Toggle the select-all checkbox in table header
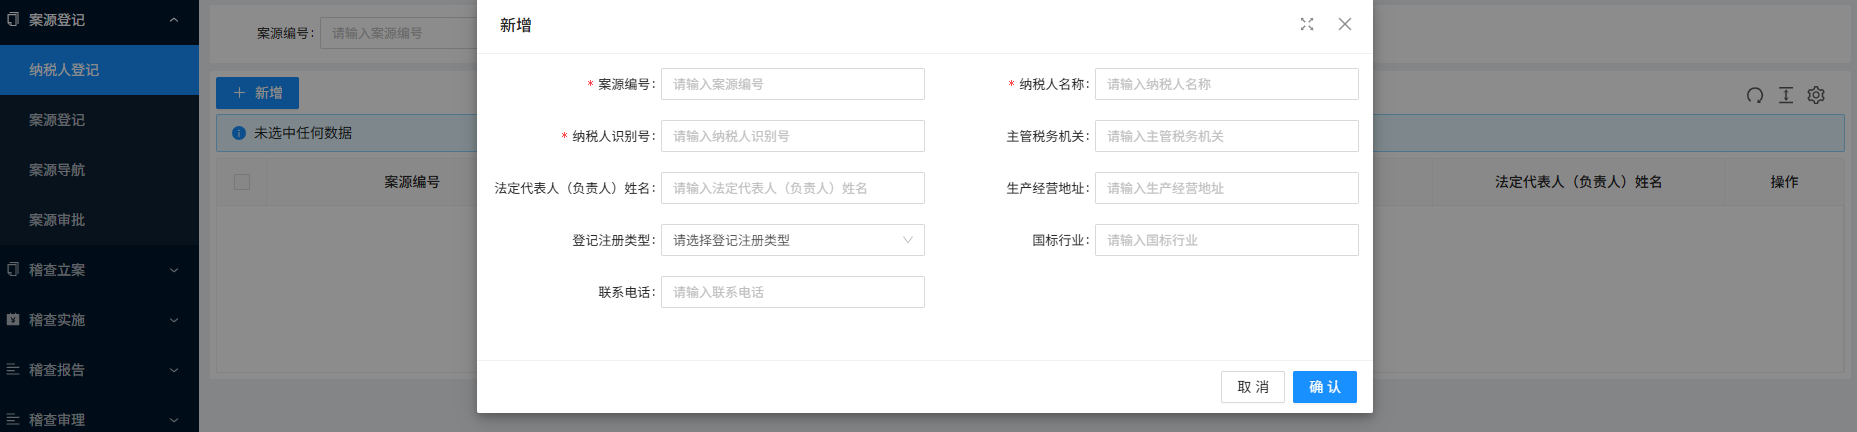The image size is (1857, 432). (x=242, y=182)
